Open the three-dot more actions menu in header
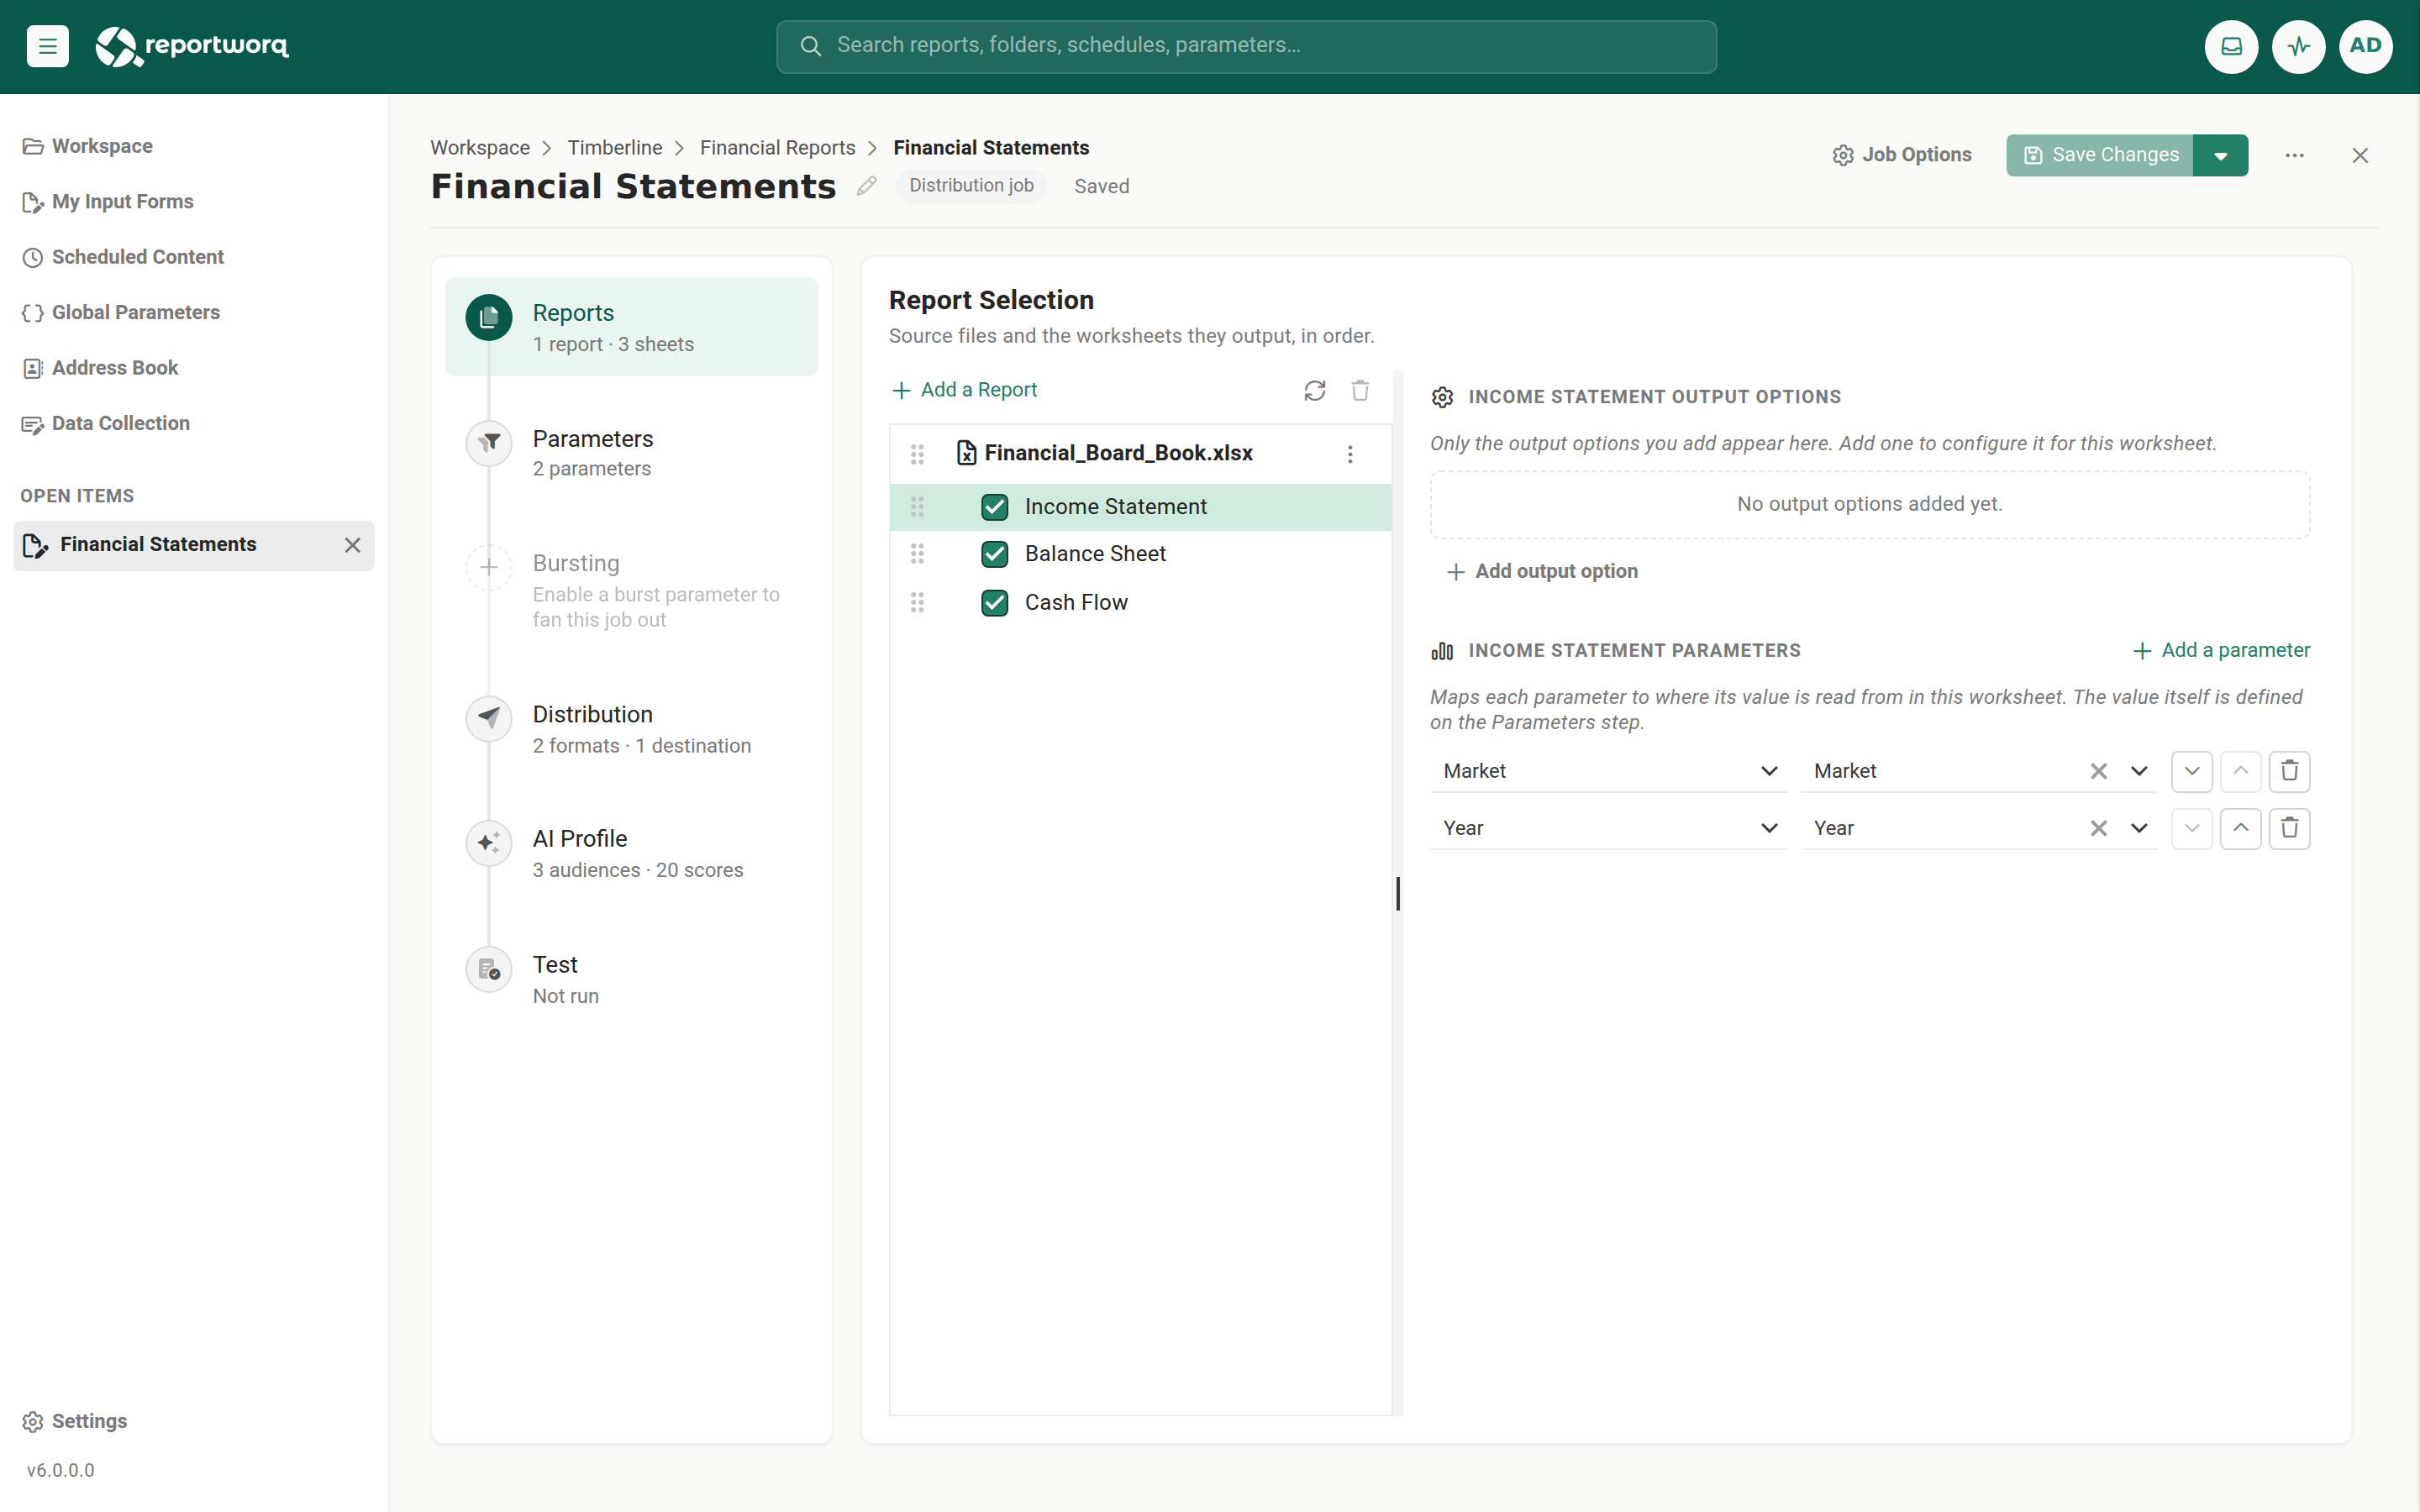The image size is (2420, 1512). click(2294, 155)
